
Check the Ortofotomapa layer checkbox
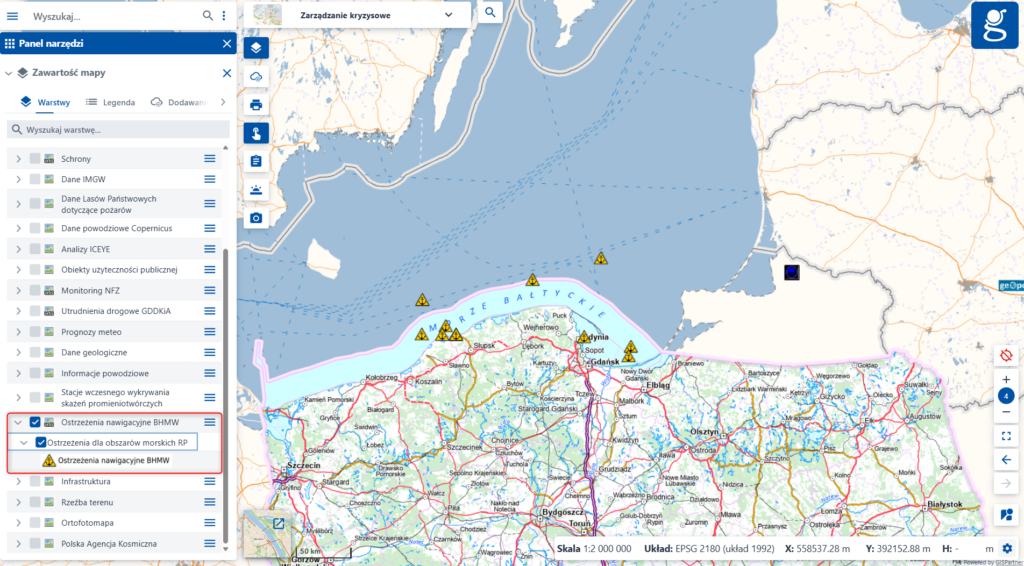pos(35,523)
